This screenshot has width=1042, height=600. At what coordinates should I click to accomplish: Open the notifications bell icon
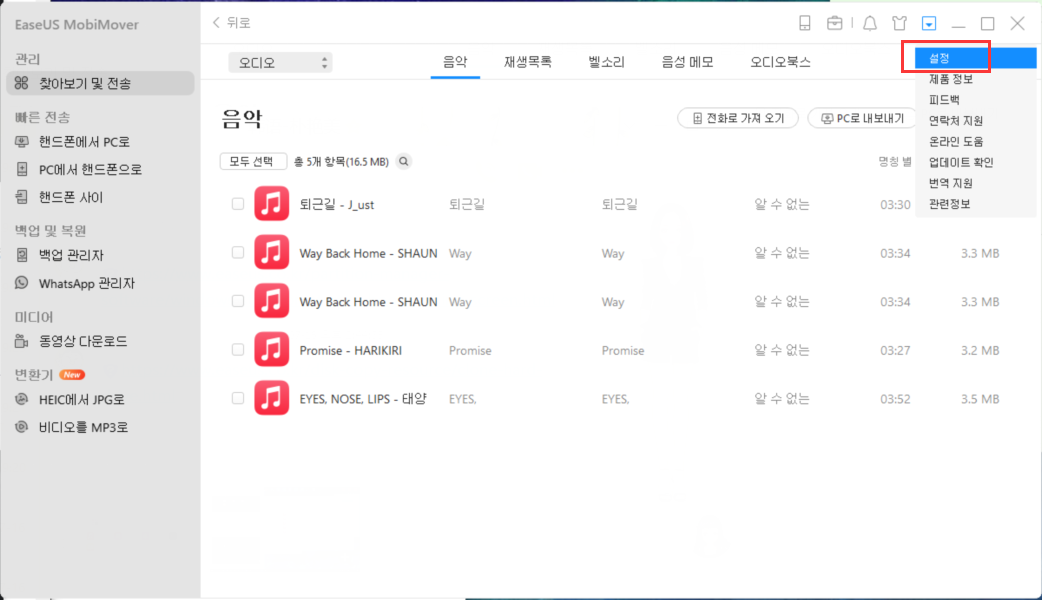(x=870, y=23)
